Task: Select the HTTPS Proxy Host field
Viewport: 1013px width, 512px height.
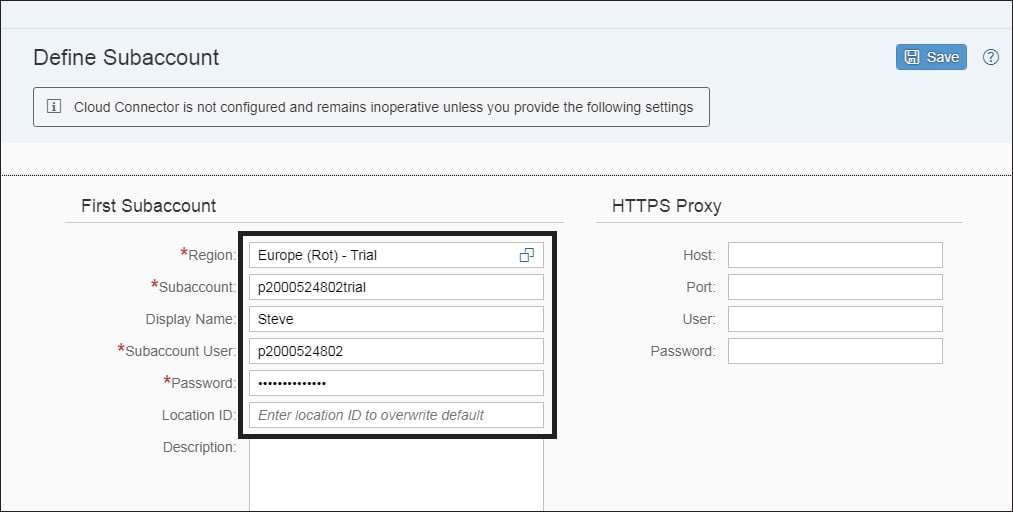Action: (x=835, y=255)
